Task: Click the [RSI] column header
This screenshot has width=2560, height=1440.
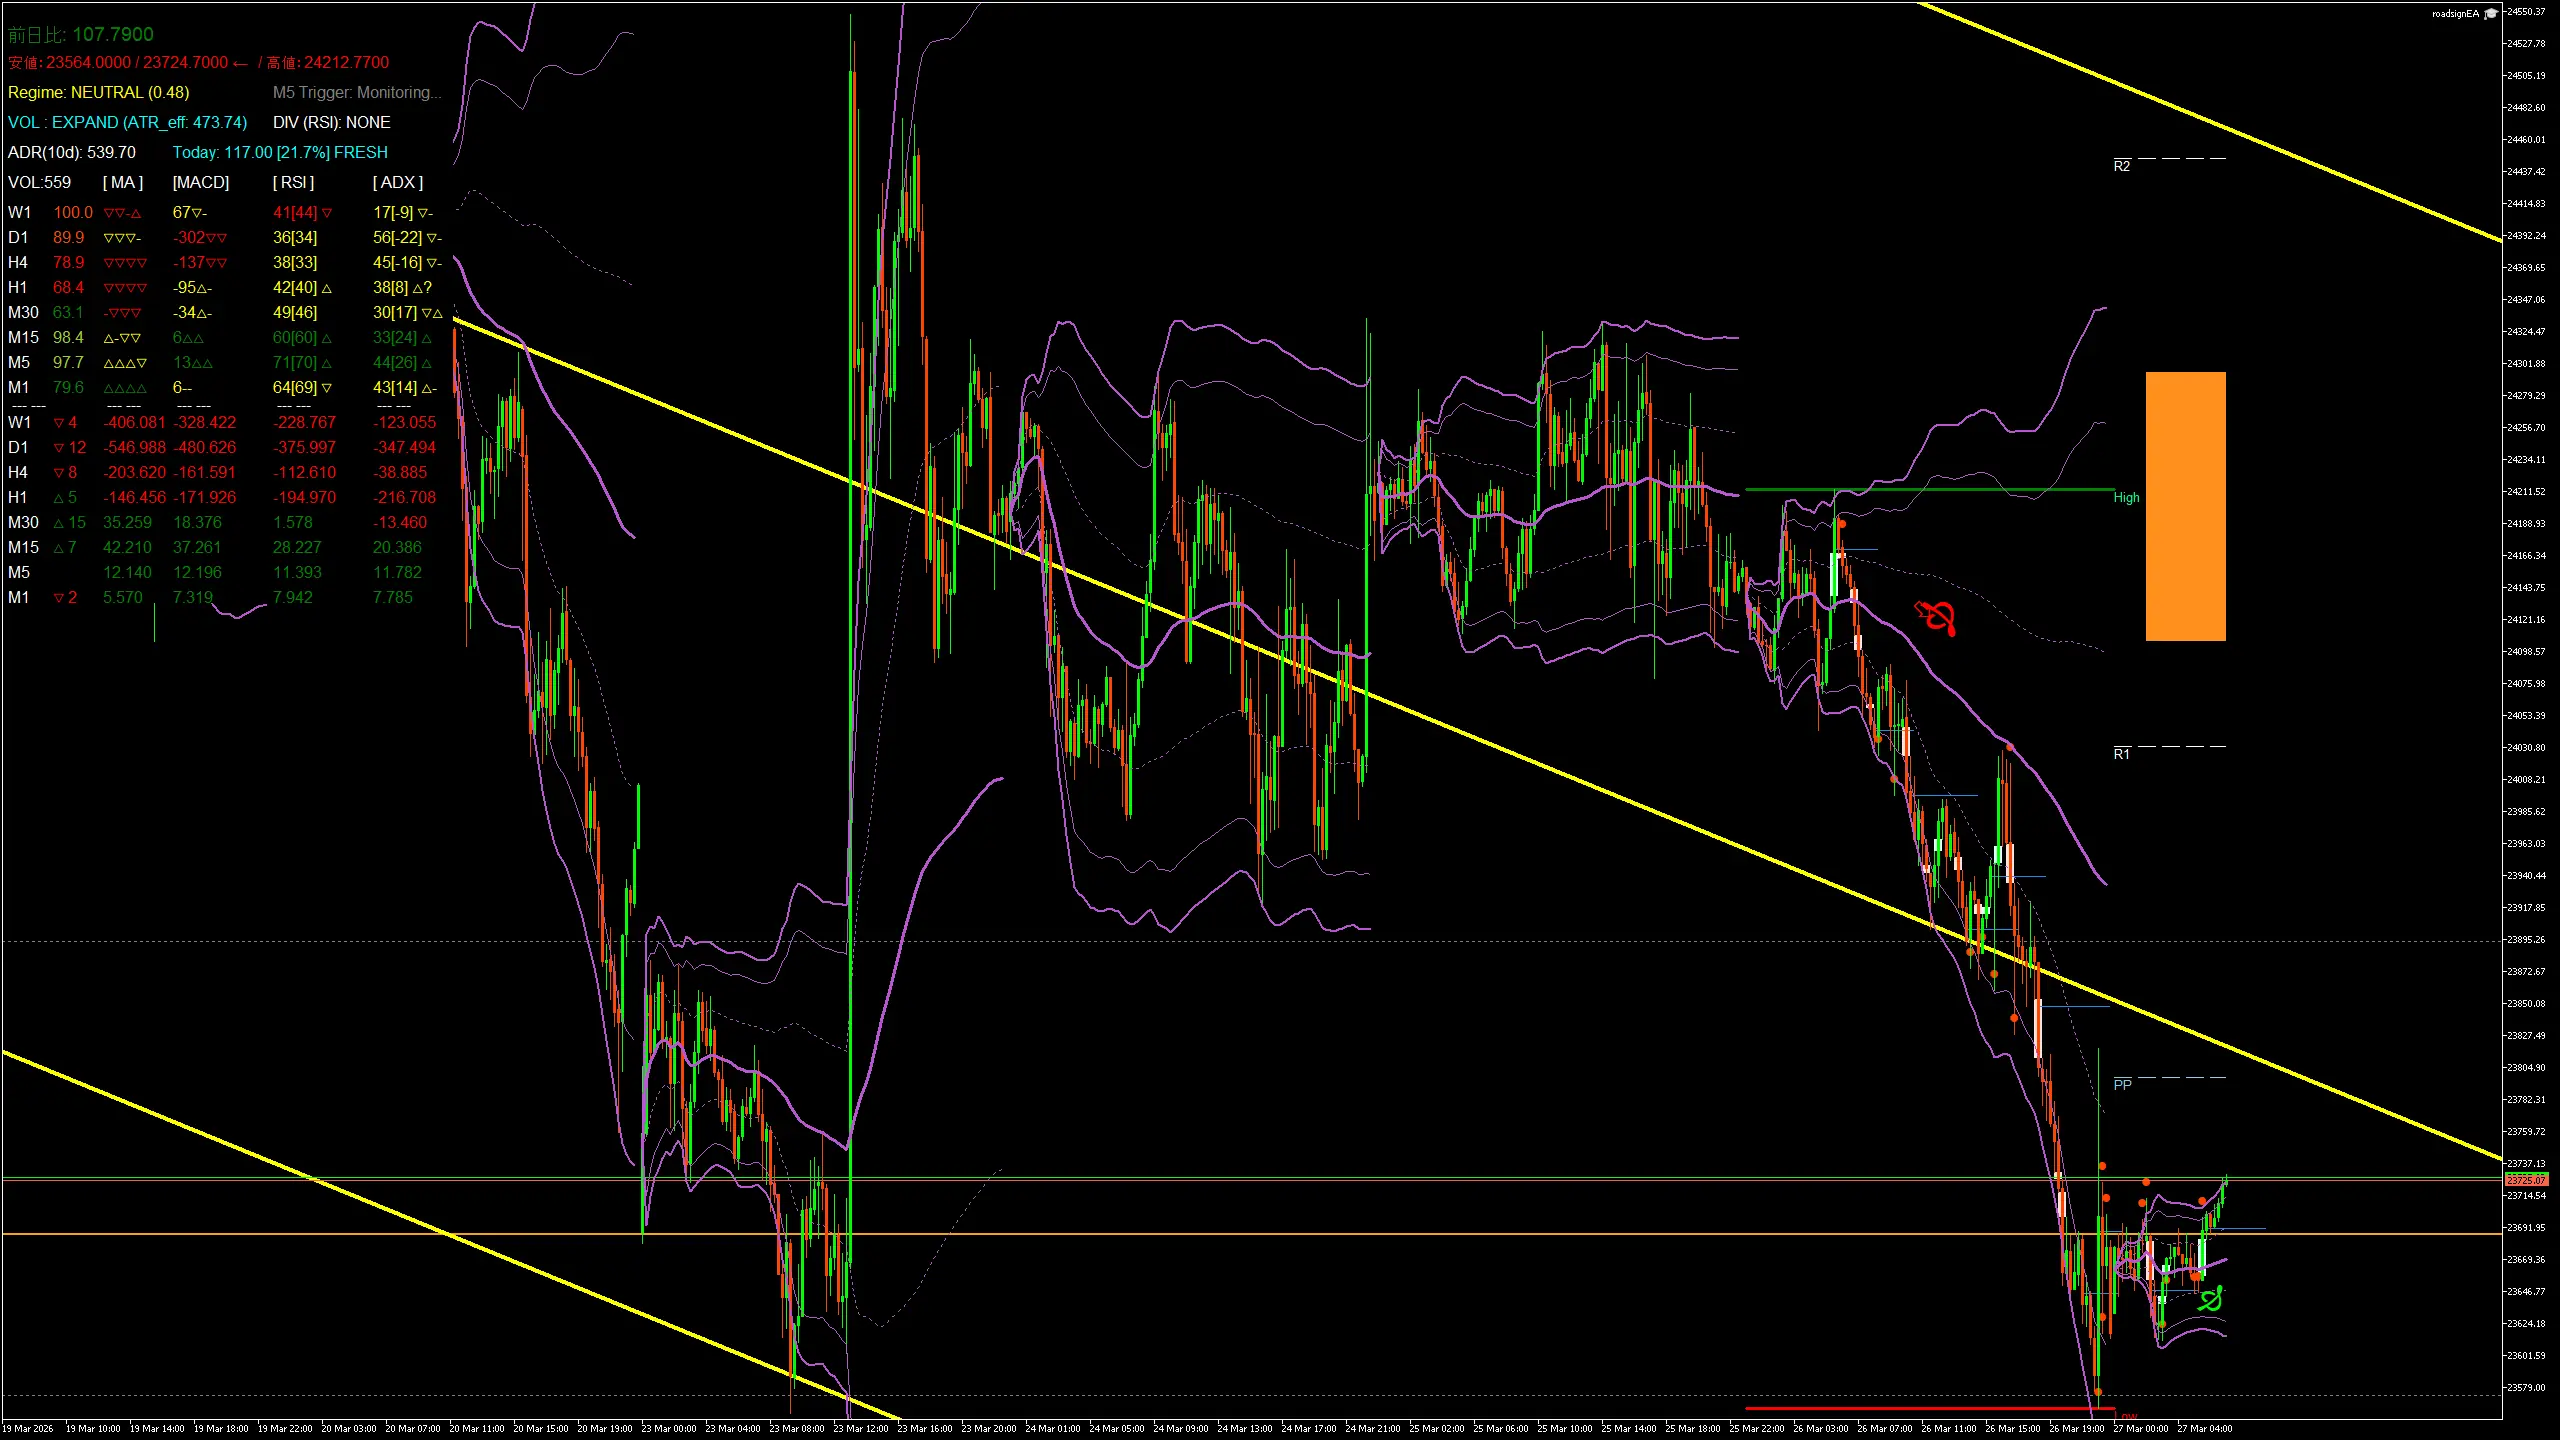Action: point(293,183)
